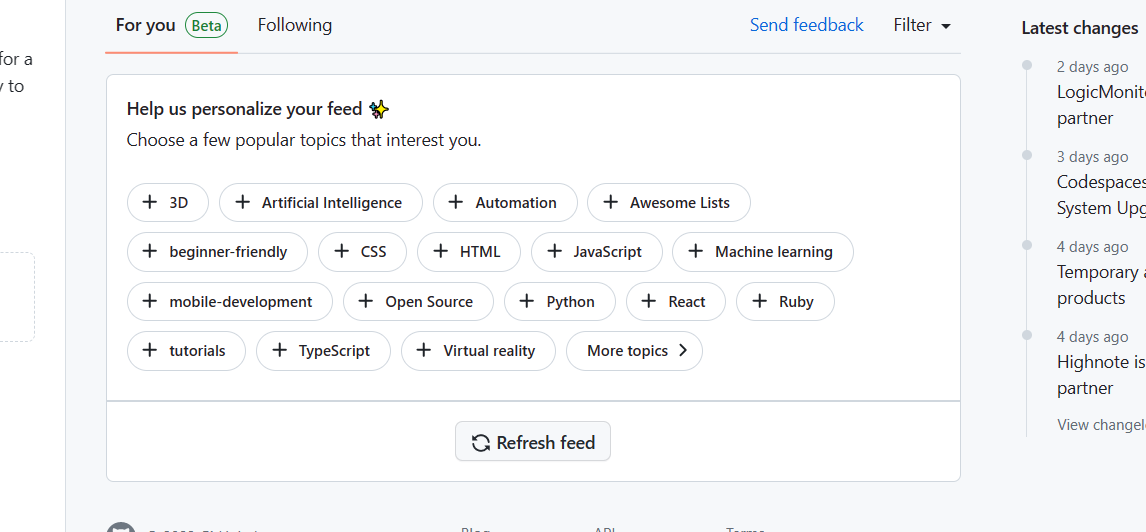Screen dimensions: 1146x532
Task: Open the Send feedback link
Action: [x=806, y=26]
